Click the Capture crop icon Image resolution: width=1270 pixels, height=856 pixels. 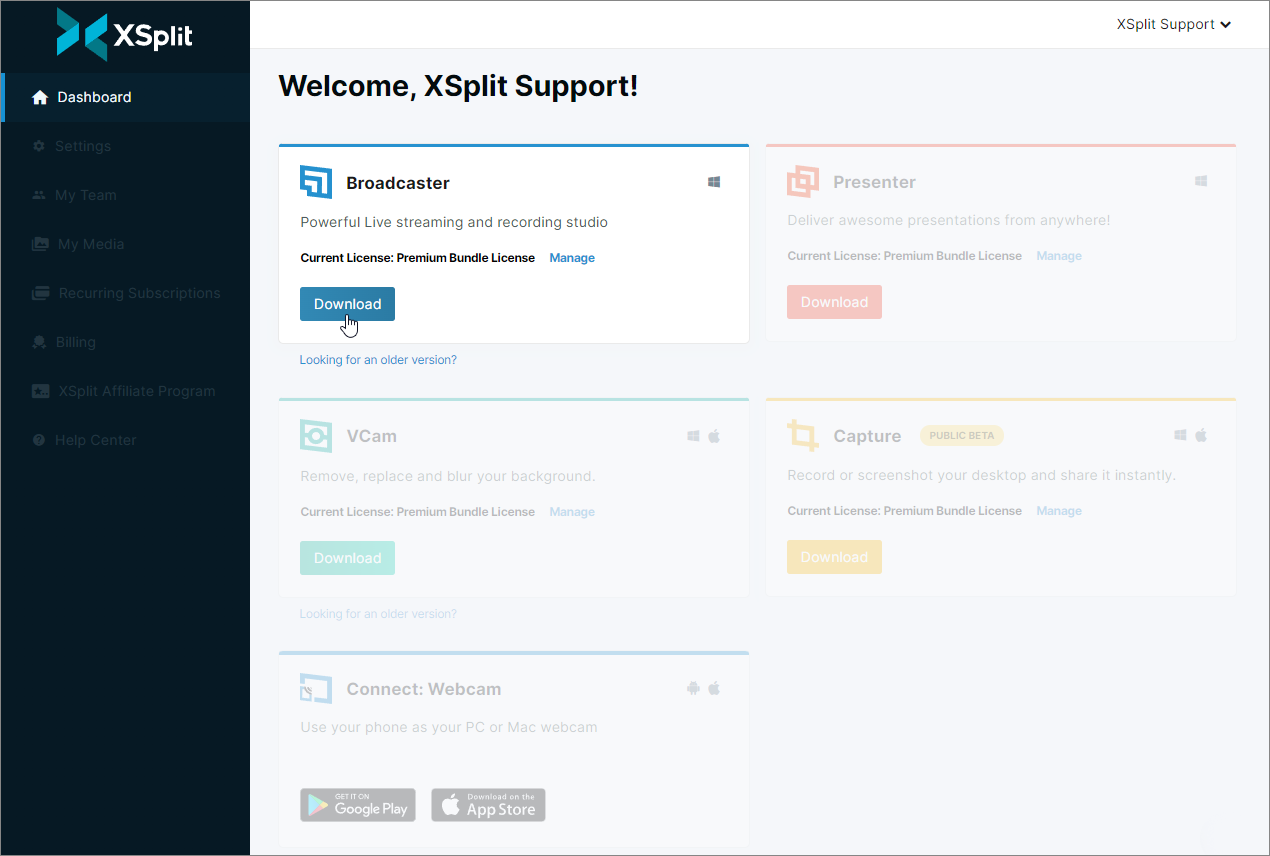tap(803, 435)
